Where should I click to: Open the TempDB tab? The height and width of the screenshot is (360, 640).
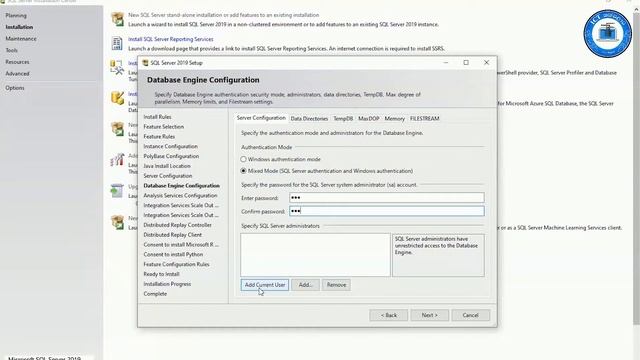pos(343,118)
